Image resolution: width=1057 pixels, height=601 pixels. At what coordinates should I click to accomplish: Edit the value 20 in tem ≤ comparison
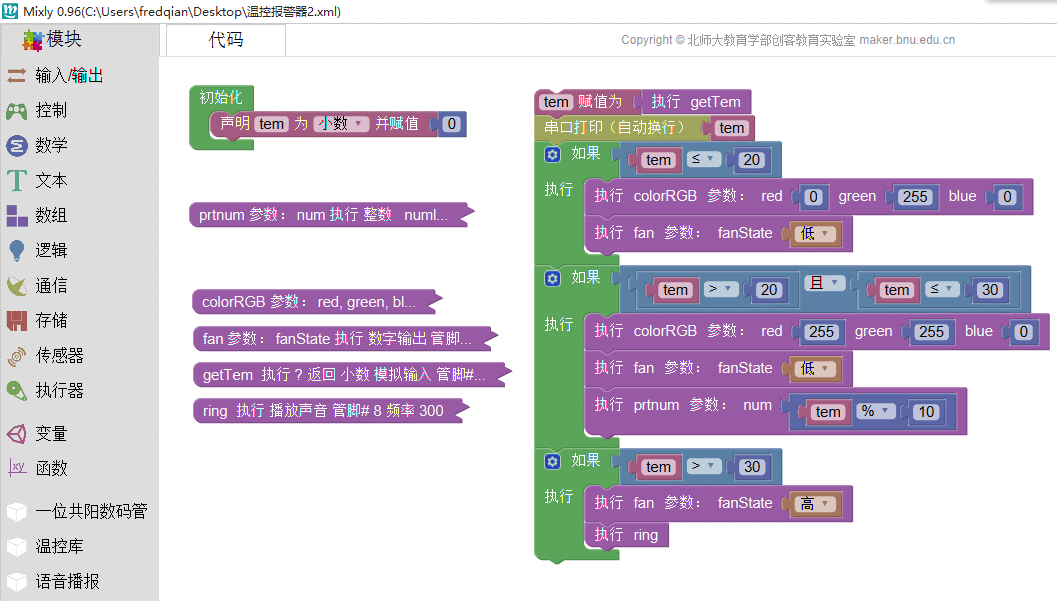tap(752, 160)
